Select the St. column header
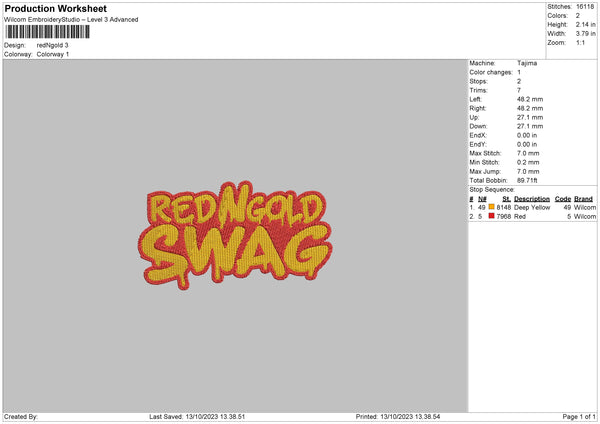The height and width of the screenshot is (424, 600). [507, 199]
